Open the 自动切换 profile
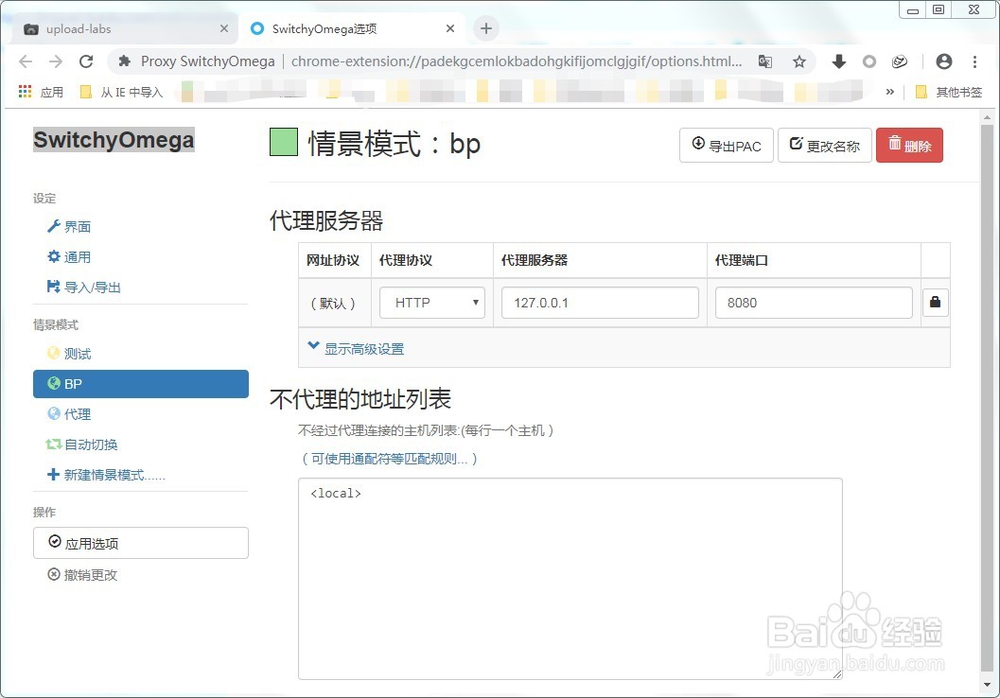Screen dimensions: 1000x698 82,445
